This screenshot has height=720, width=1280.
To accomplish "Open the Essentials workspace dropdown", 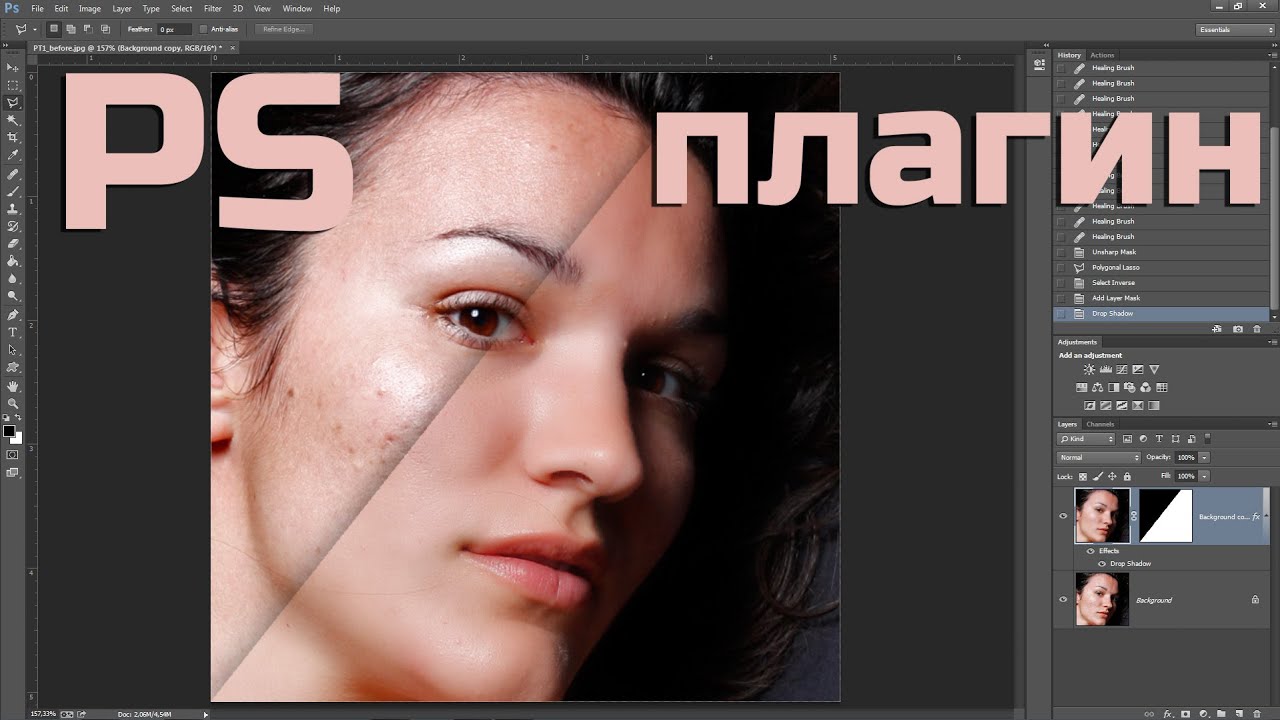I will (x=1237, y=30).
